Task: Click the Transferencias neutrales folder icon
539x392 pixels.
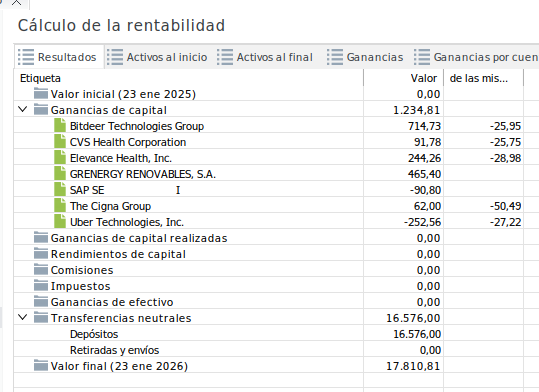Action: pos(41,317)
